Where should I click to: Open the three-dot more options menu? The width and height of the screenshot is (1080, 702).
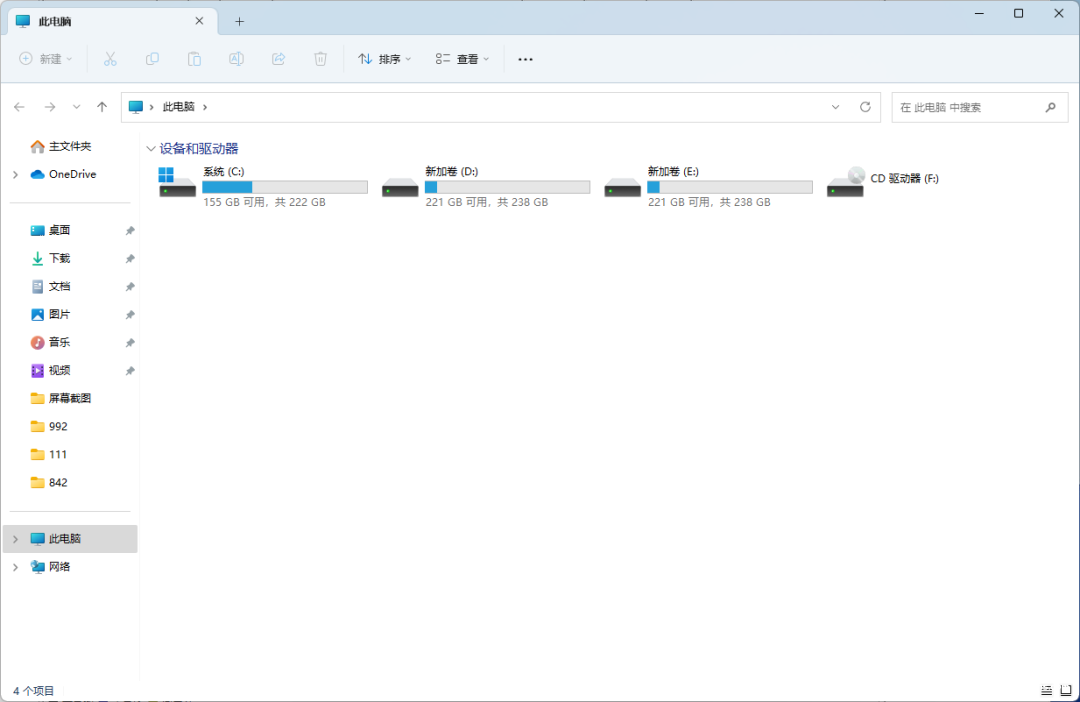coord(525,59)
